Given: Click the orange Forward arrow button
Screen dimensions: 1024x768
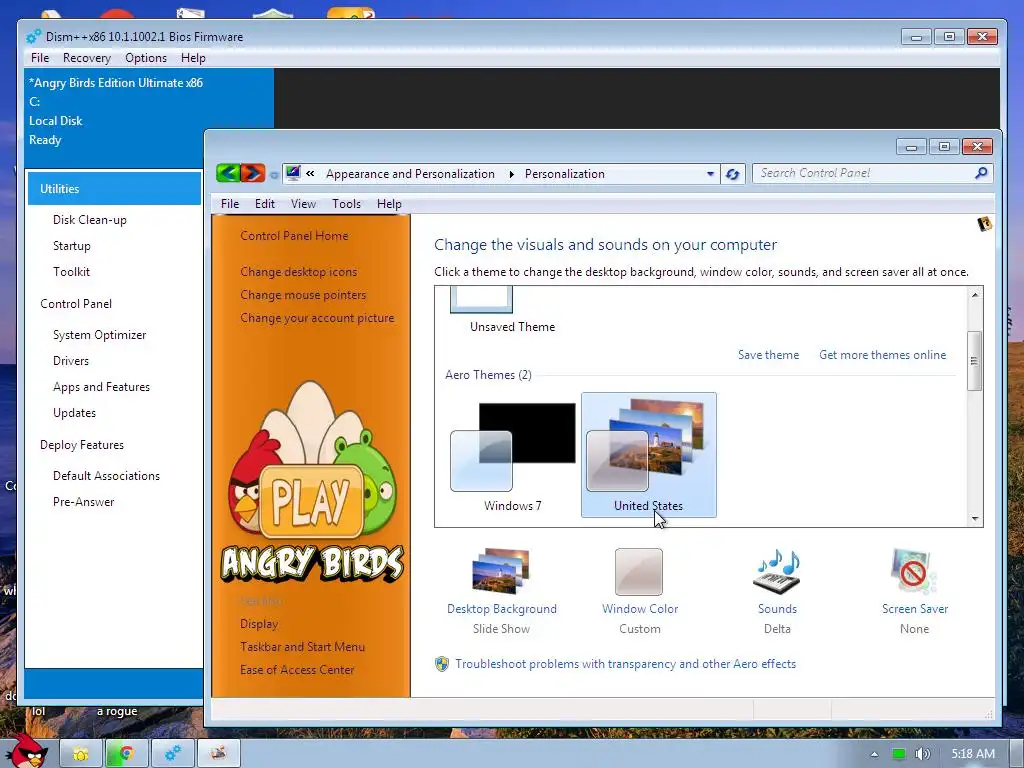Looking at the screenshot, I should click(x=253, y=173).
